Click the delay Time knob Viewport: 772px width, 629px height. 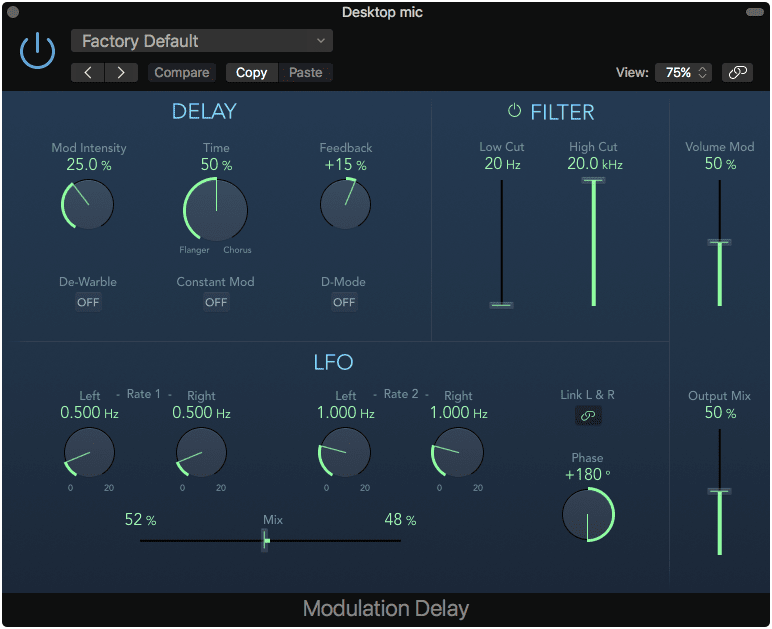click(x=216, y=210)
